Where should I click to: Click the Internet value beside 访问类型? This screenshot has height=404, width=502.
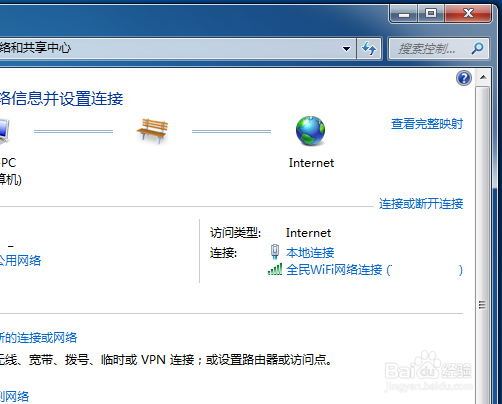(x=308, y=233)
